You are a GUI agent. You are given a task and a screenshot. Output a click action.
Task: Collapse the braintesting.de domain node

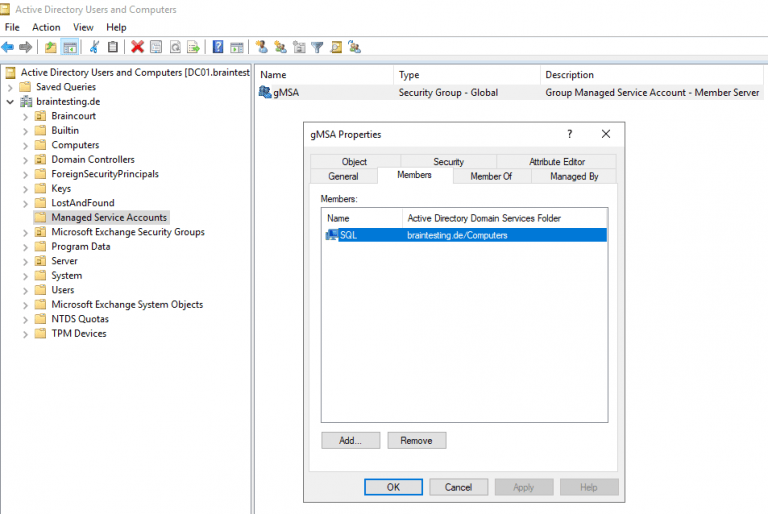click(10, 102)
